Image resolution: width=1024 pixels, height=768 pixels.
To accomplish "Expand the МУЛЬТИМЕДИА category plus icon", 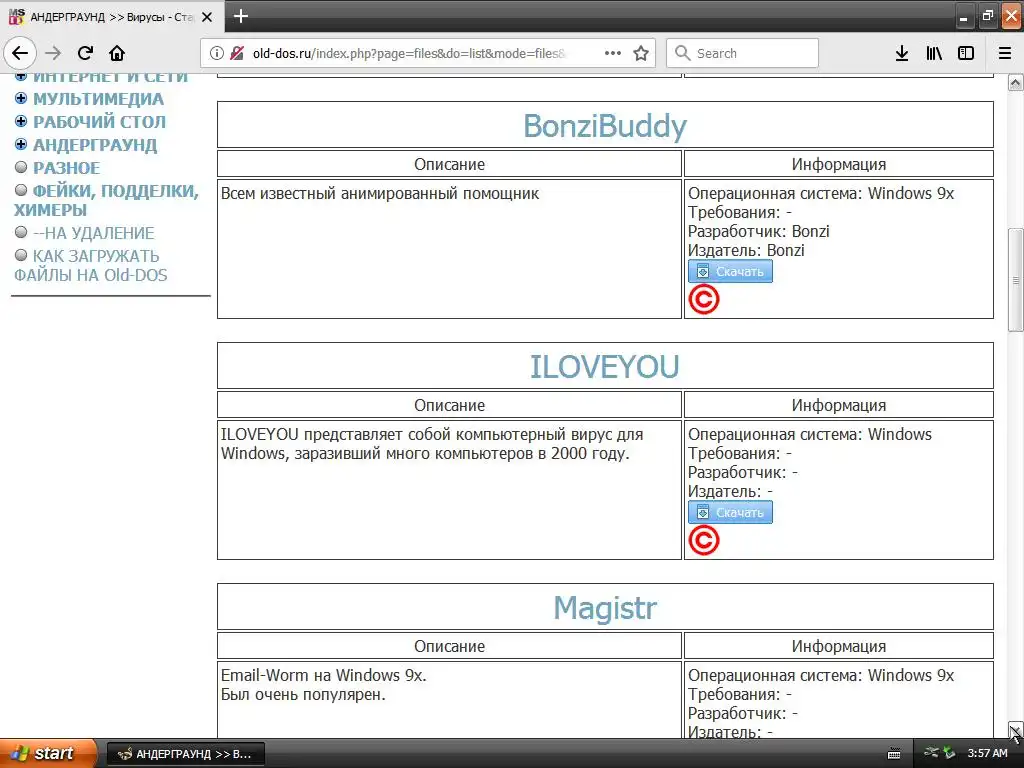I will [21, 98].
